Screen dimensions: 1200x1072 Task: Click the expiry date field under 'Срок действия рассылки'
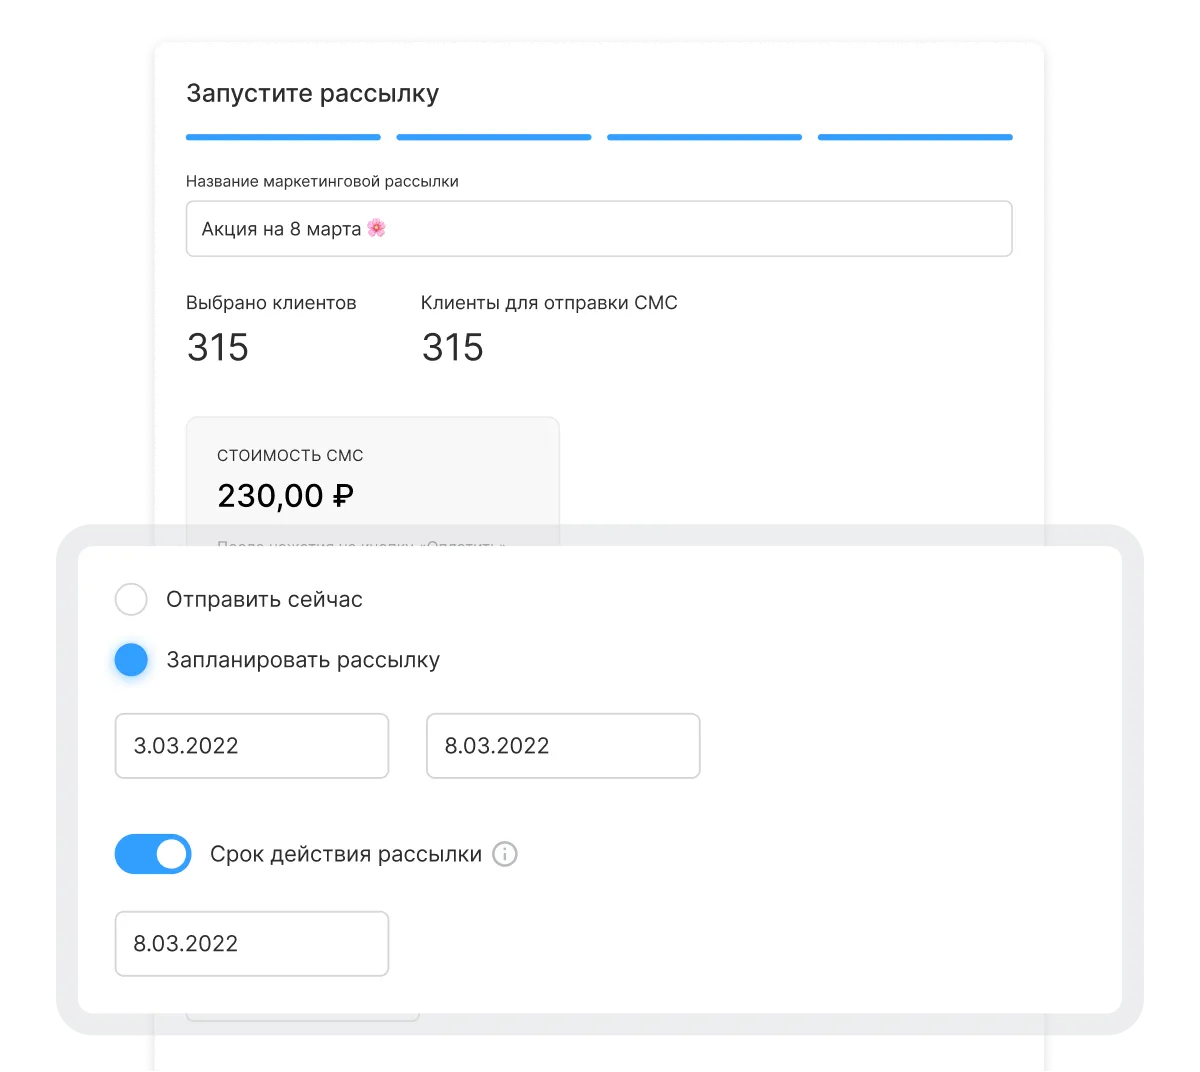point(252,944)
